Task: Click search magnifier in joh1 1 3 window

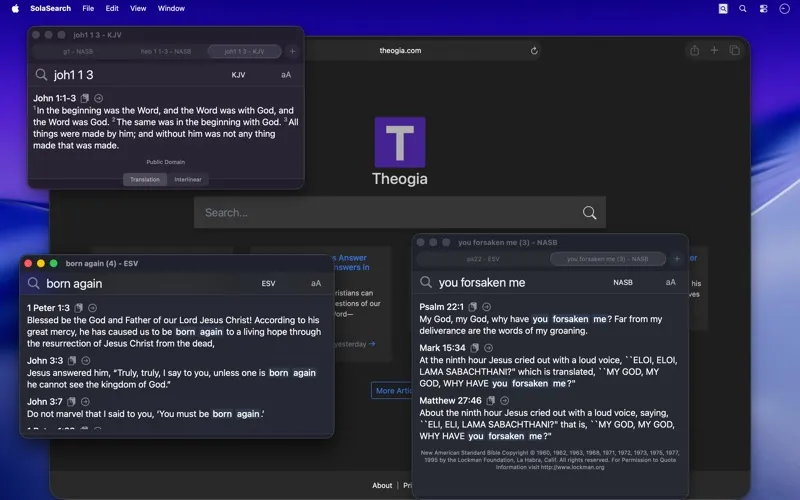Action: click(x=41, y=75)
